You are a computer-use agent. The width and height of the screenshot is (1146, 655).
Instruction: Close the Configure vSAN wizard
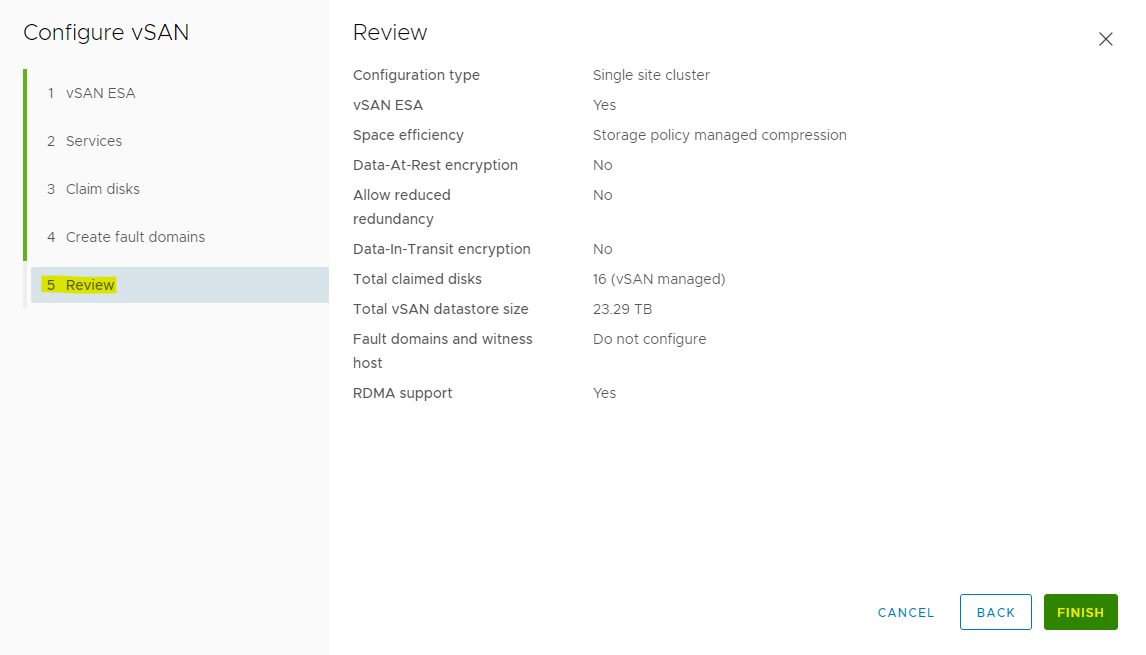(x=1105, y=39)
